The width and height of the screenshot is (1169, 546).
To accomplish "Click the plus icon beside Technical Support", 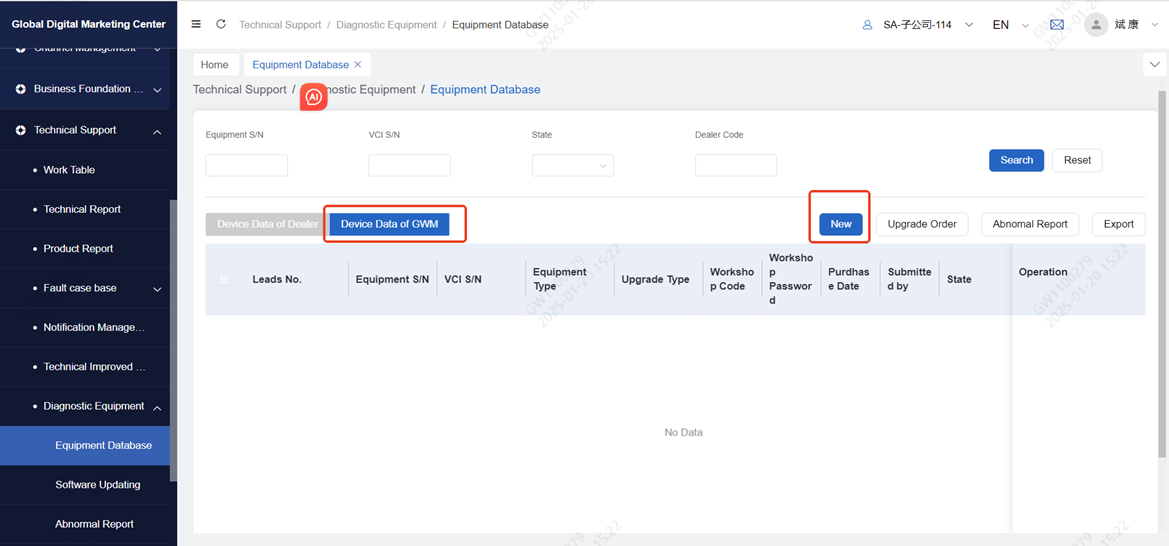I will click(21, 130).
